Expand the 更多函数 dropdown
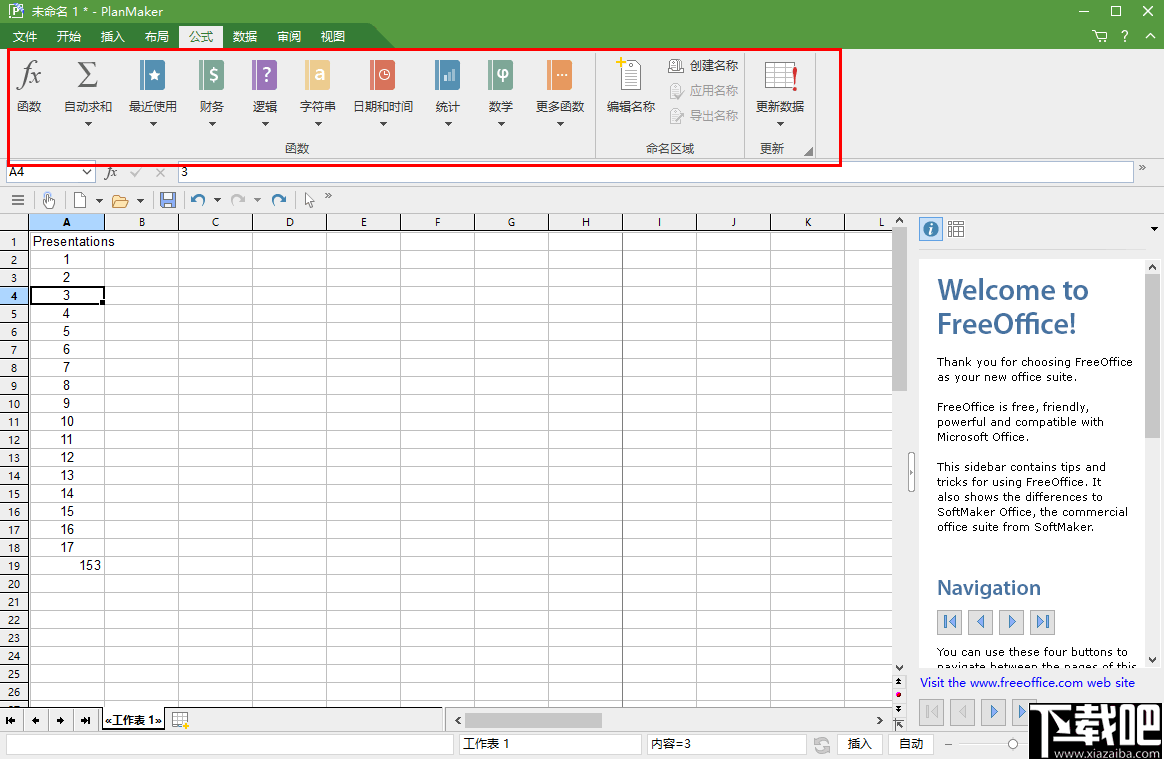The width and height of the screenshot is (1164, 759). (559, 125)
